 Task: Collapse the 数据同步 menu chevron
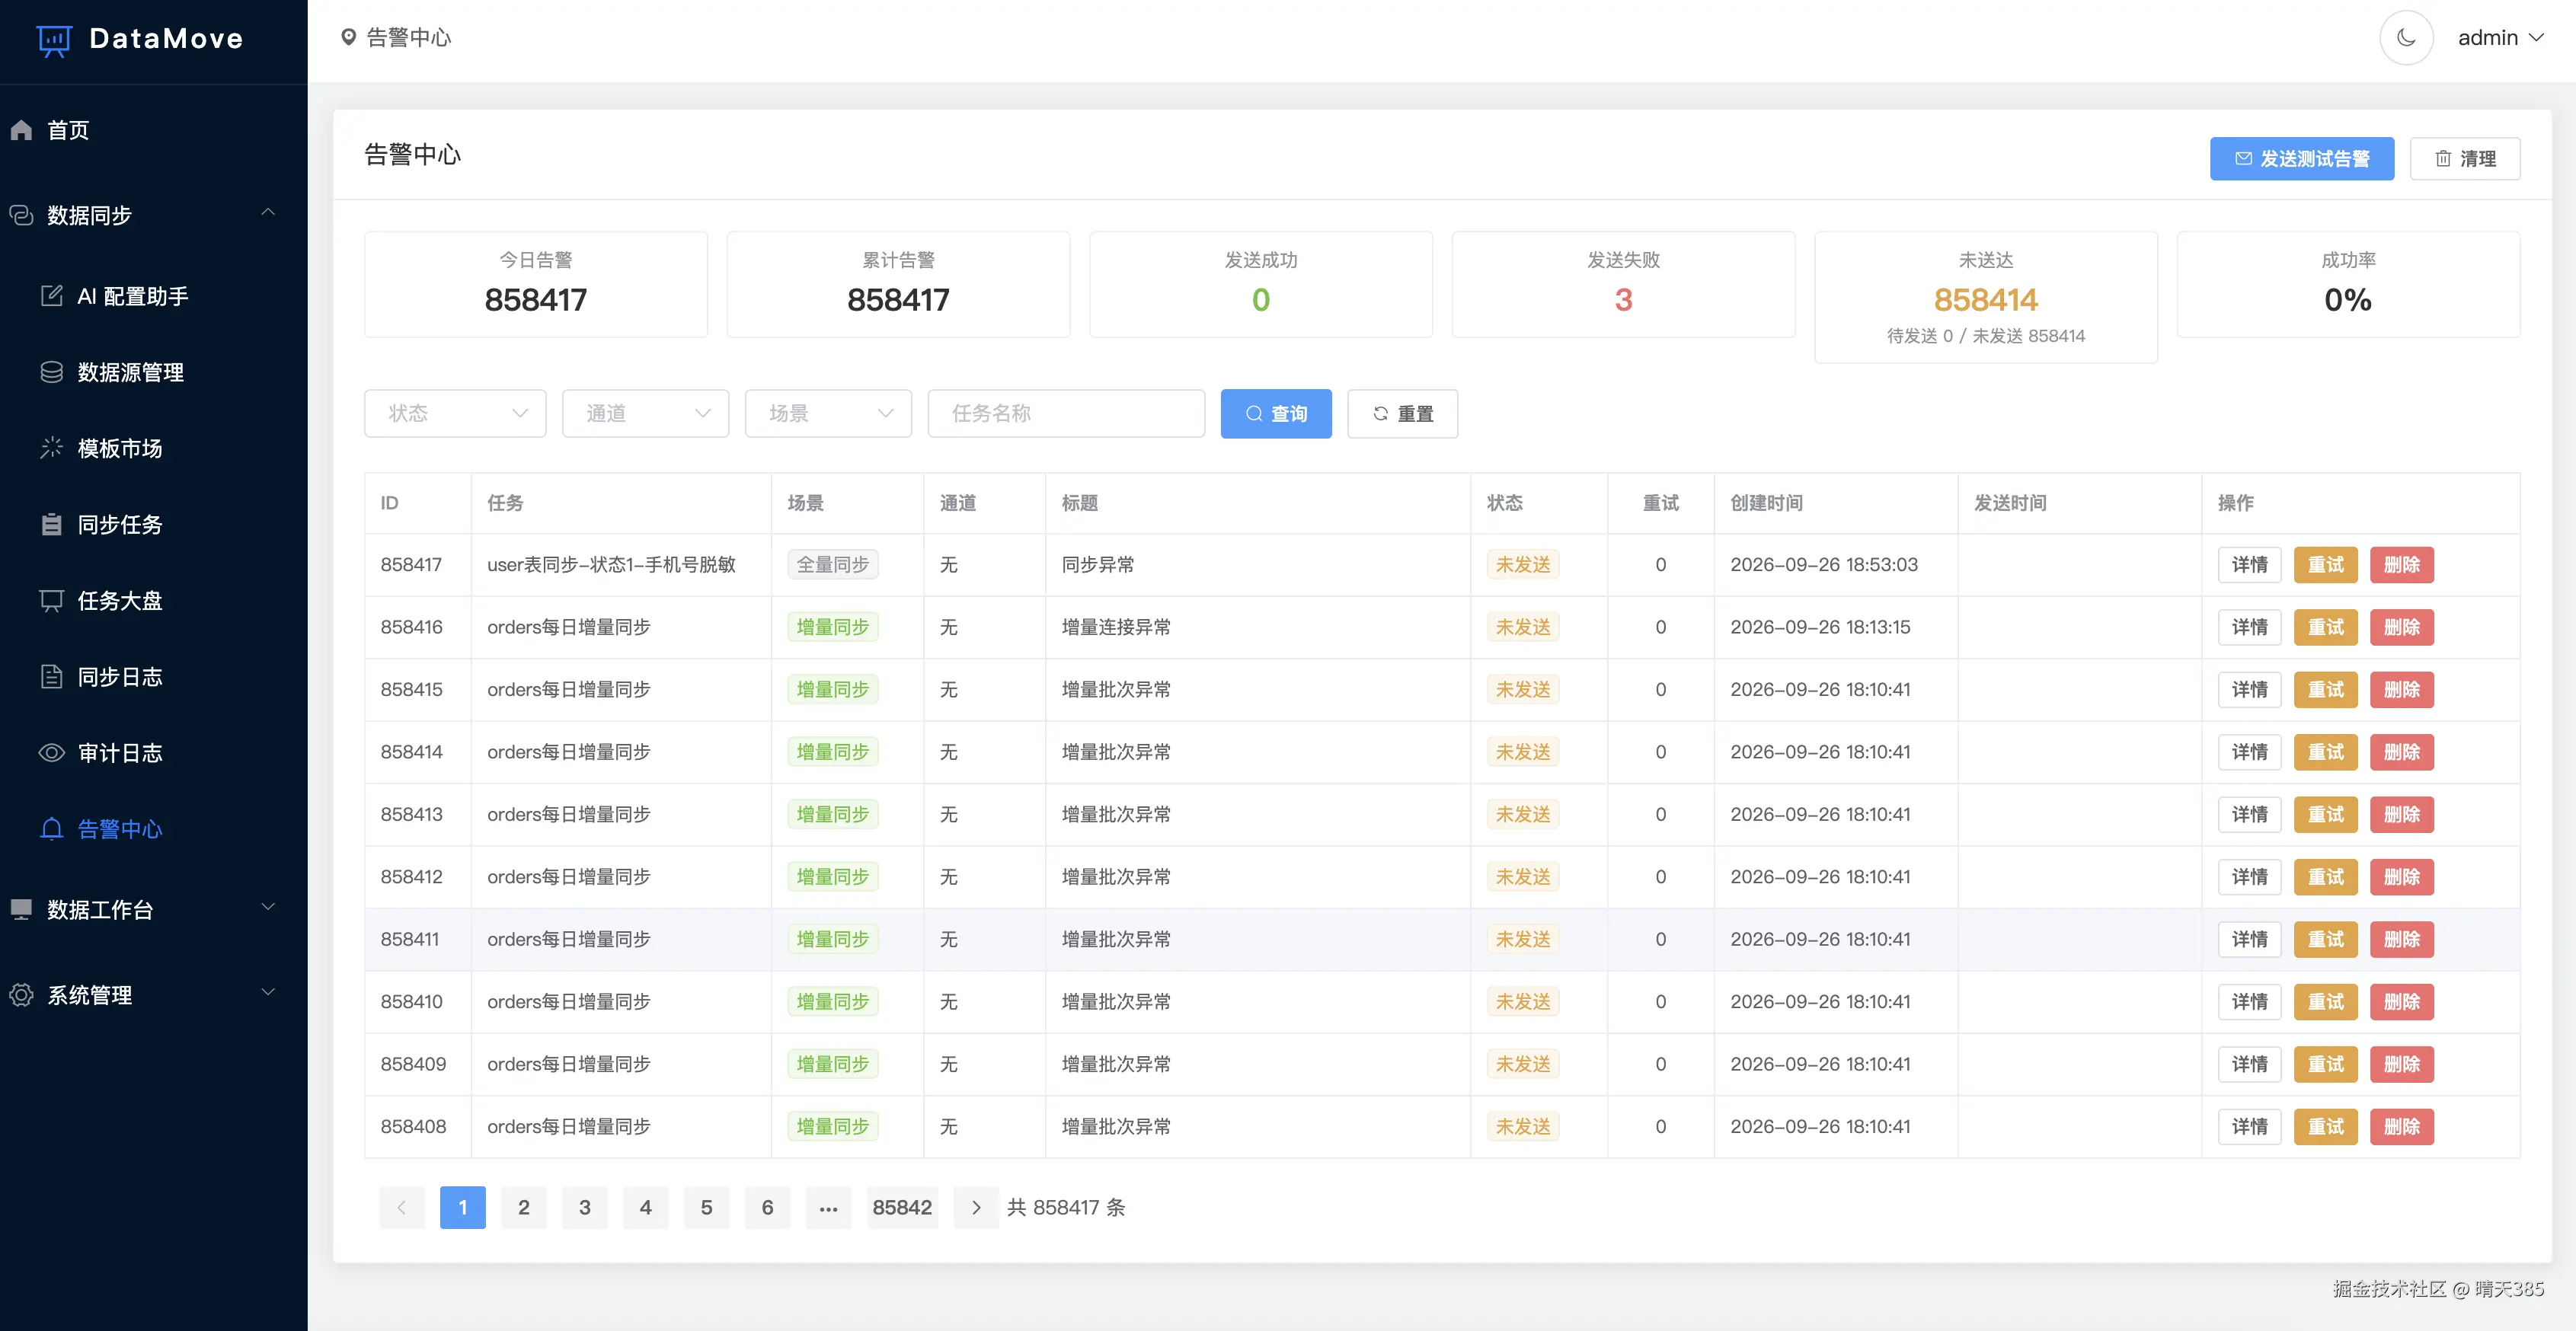click(268, 213)
